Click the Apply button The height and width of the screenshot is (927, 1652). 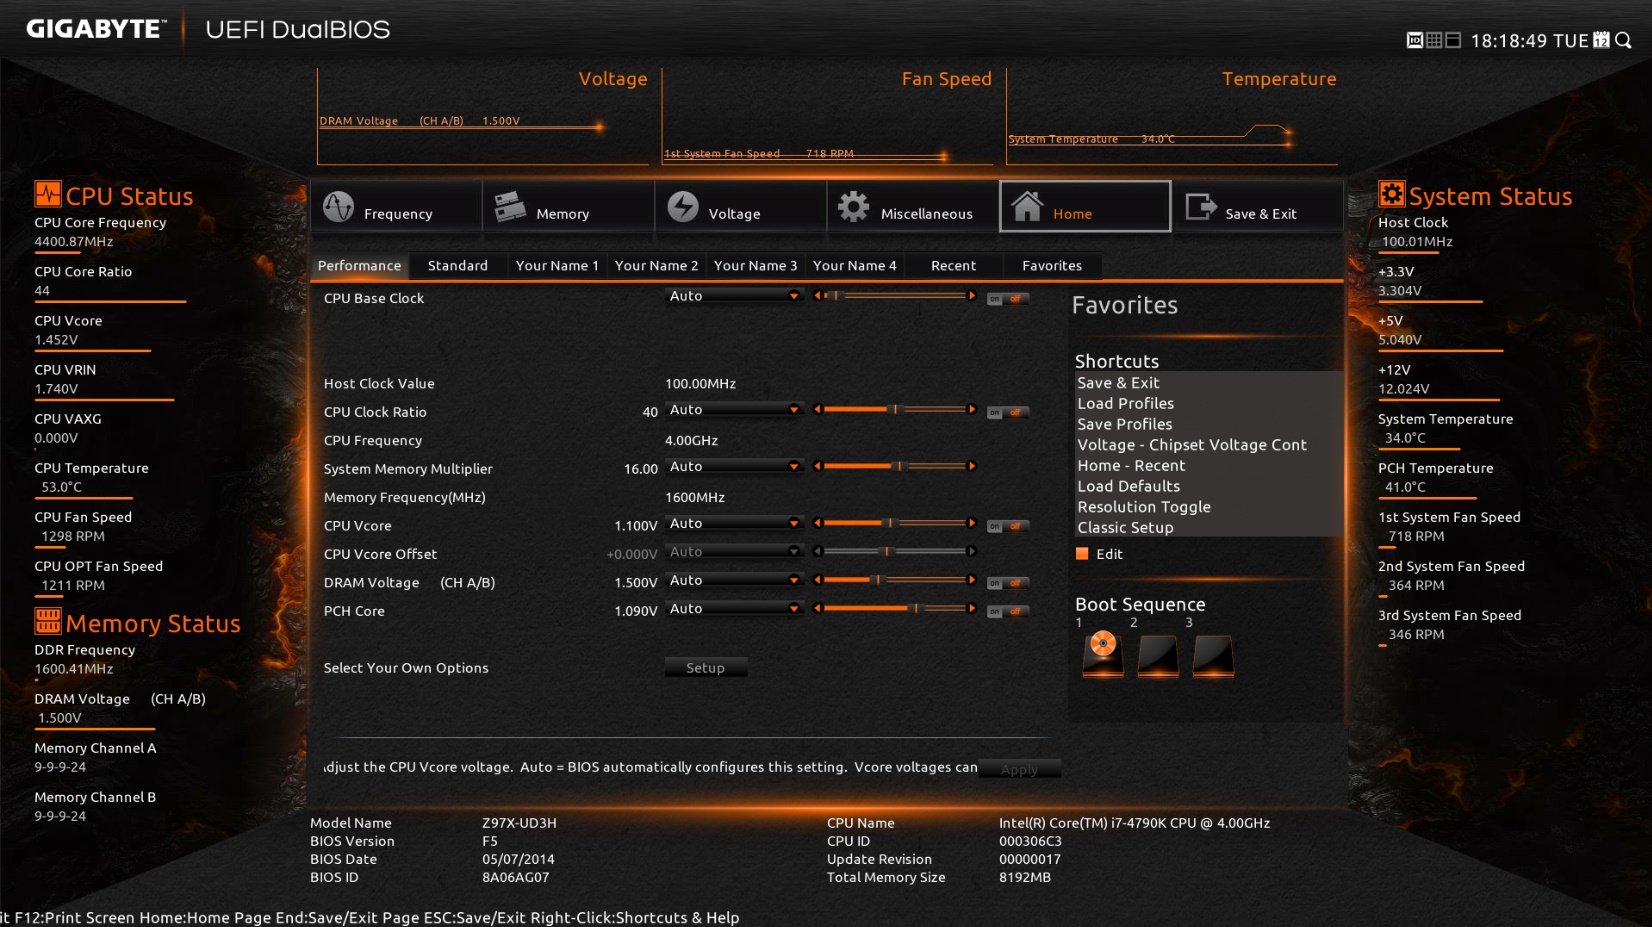(x=1019, y=769)
